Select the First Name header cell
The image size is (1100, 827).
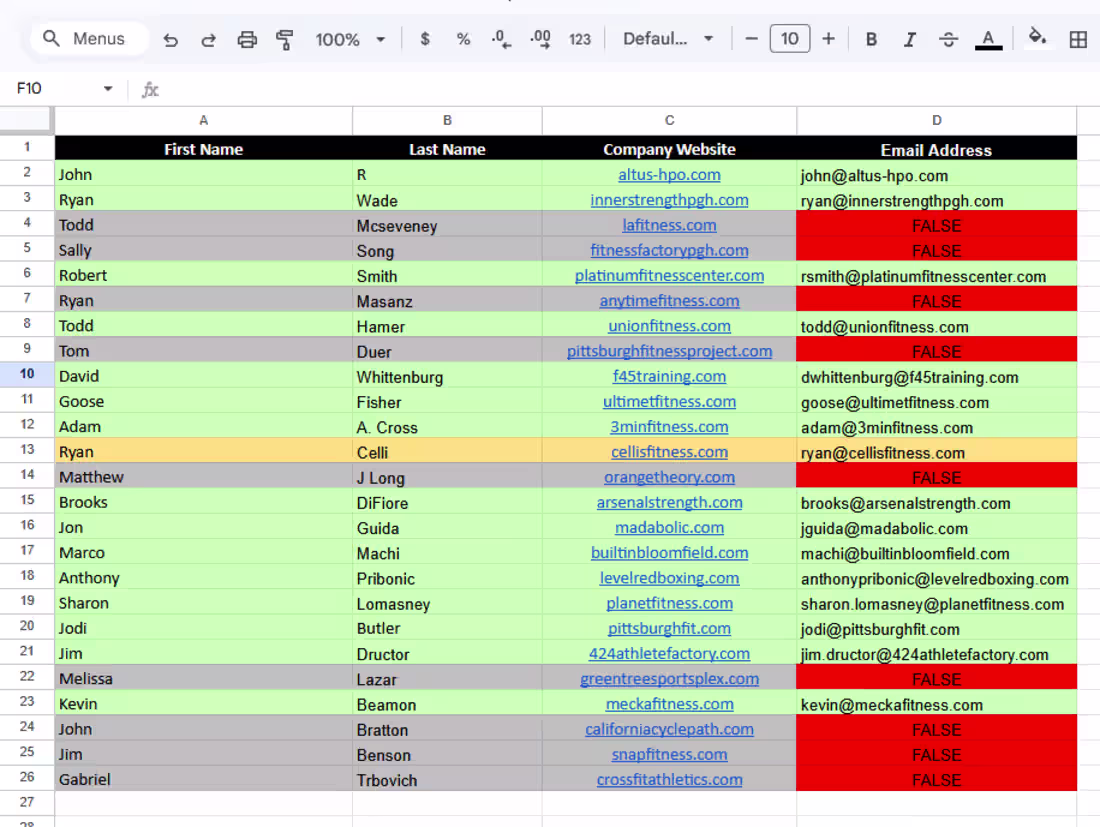[x=203, y=148]
